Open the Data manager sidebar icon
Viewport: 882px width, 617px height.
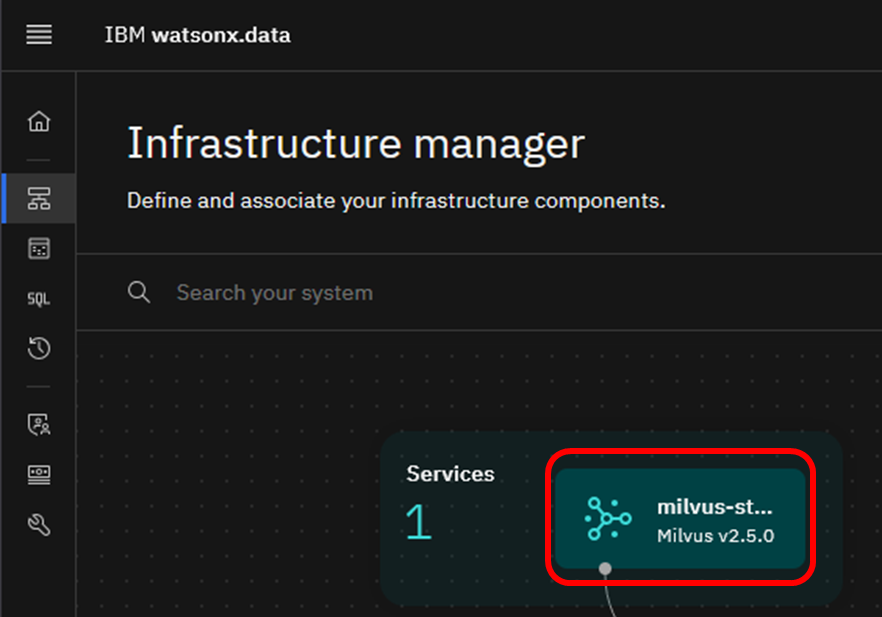(x=39, y=249)
